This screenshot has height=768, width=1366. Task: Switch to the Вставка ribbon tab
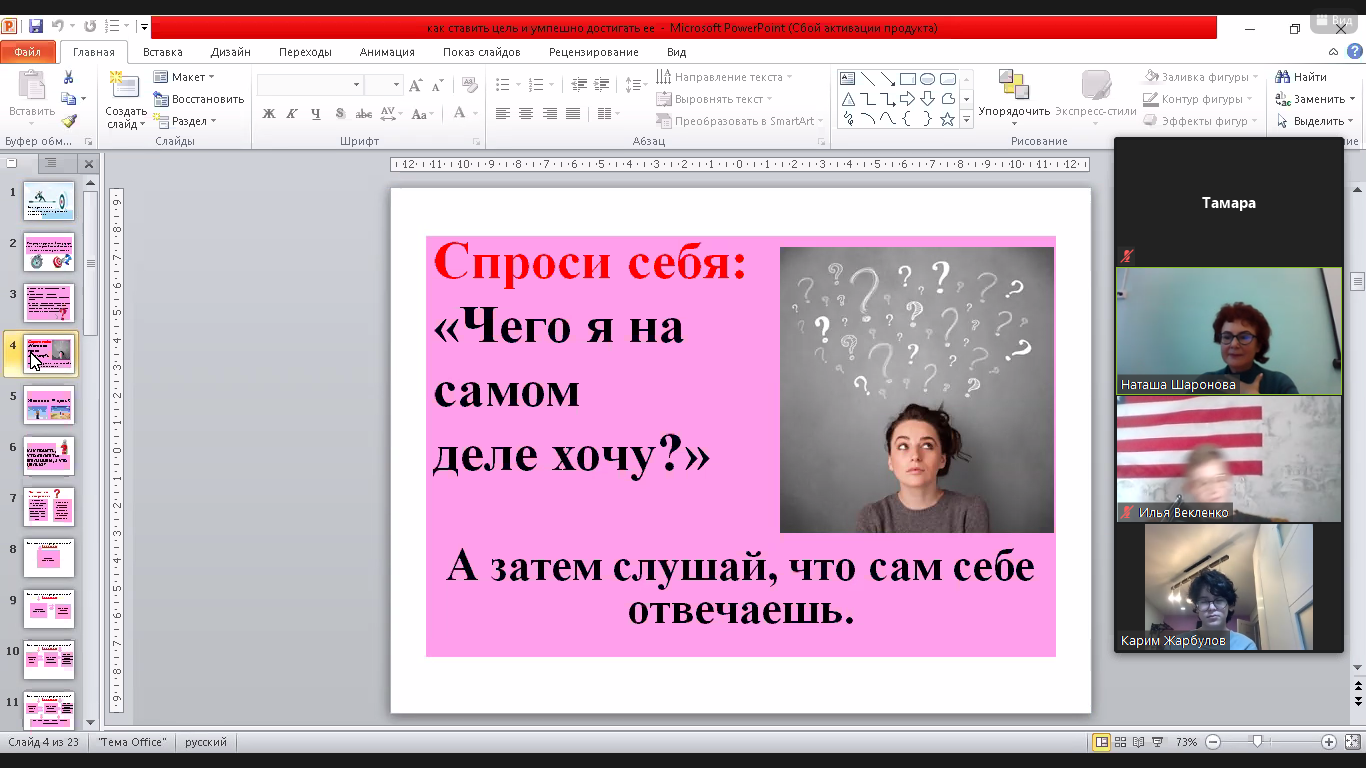click(x=162, y=52)
